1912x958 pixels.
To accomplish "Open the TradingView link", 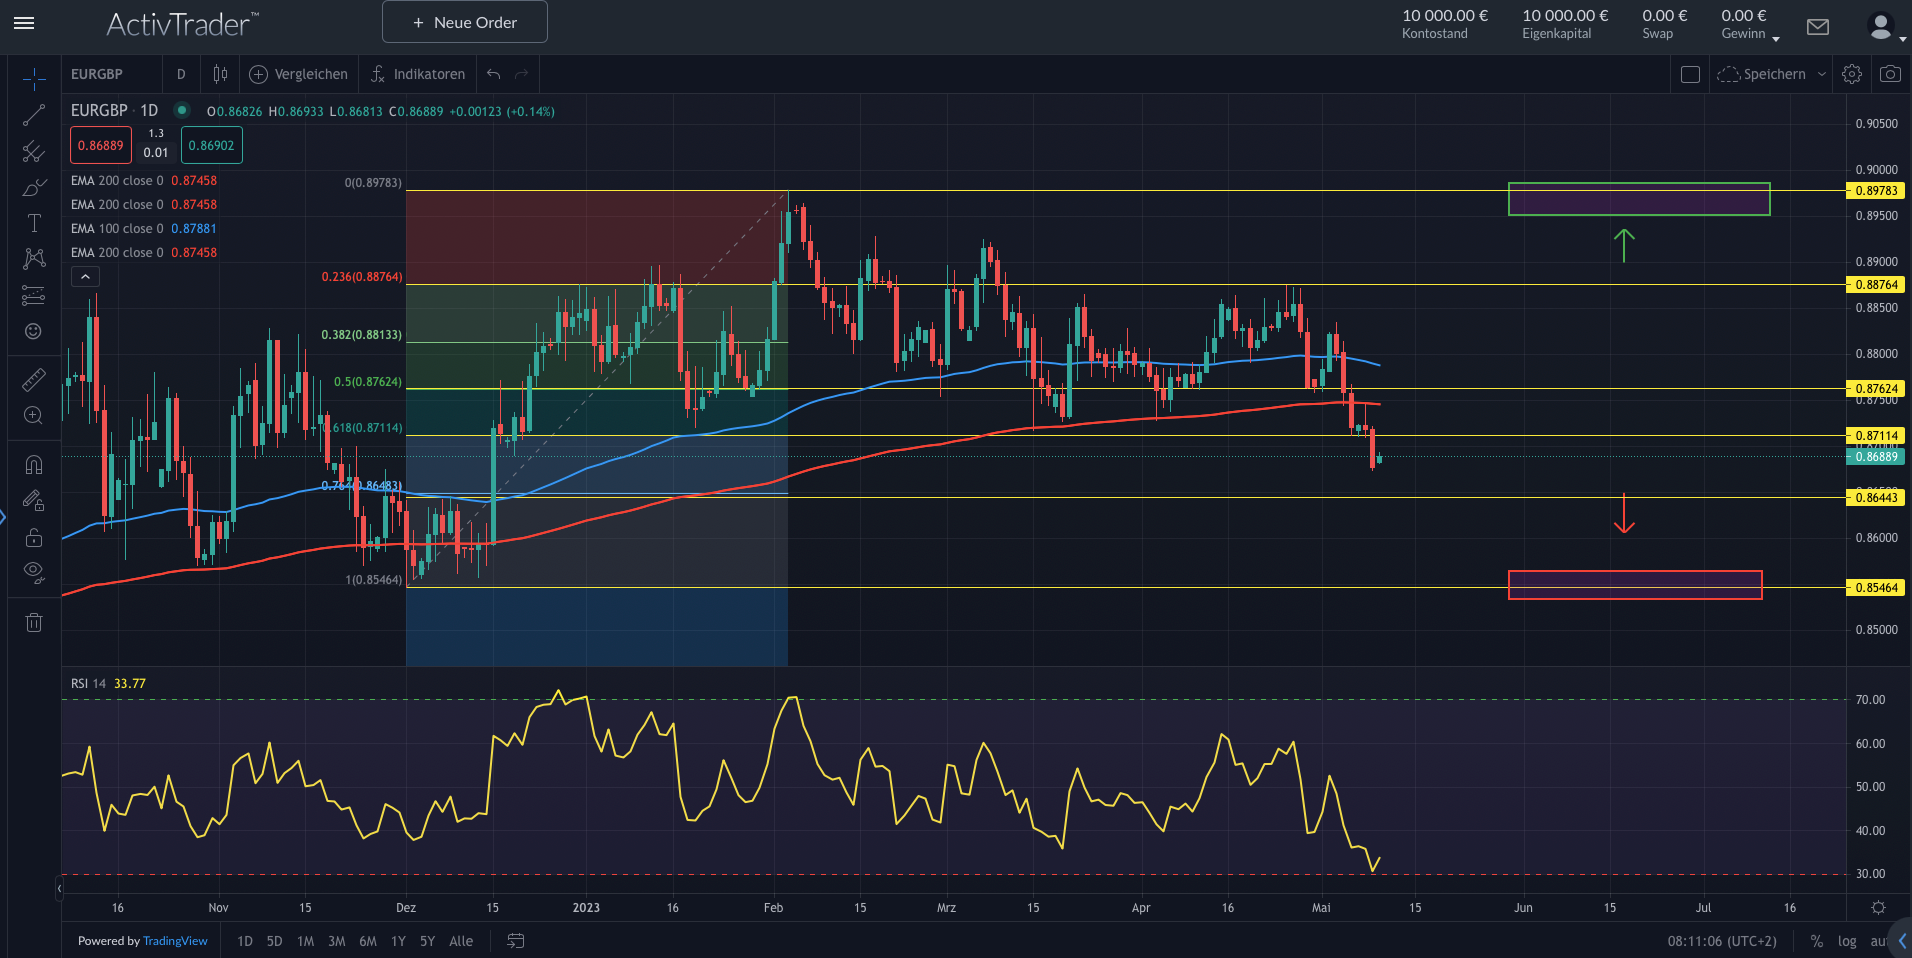I will [175, 941].
